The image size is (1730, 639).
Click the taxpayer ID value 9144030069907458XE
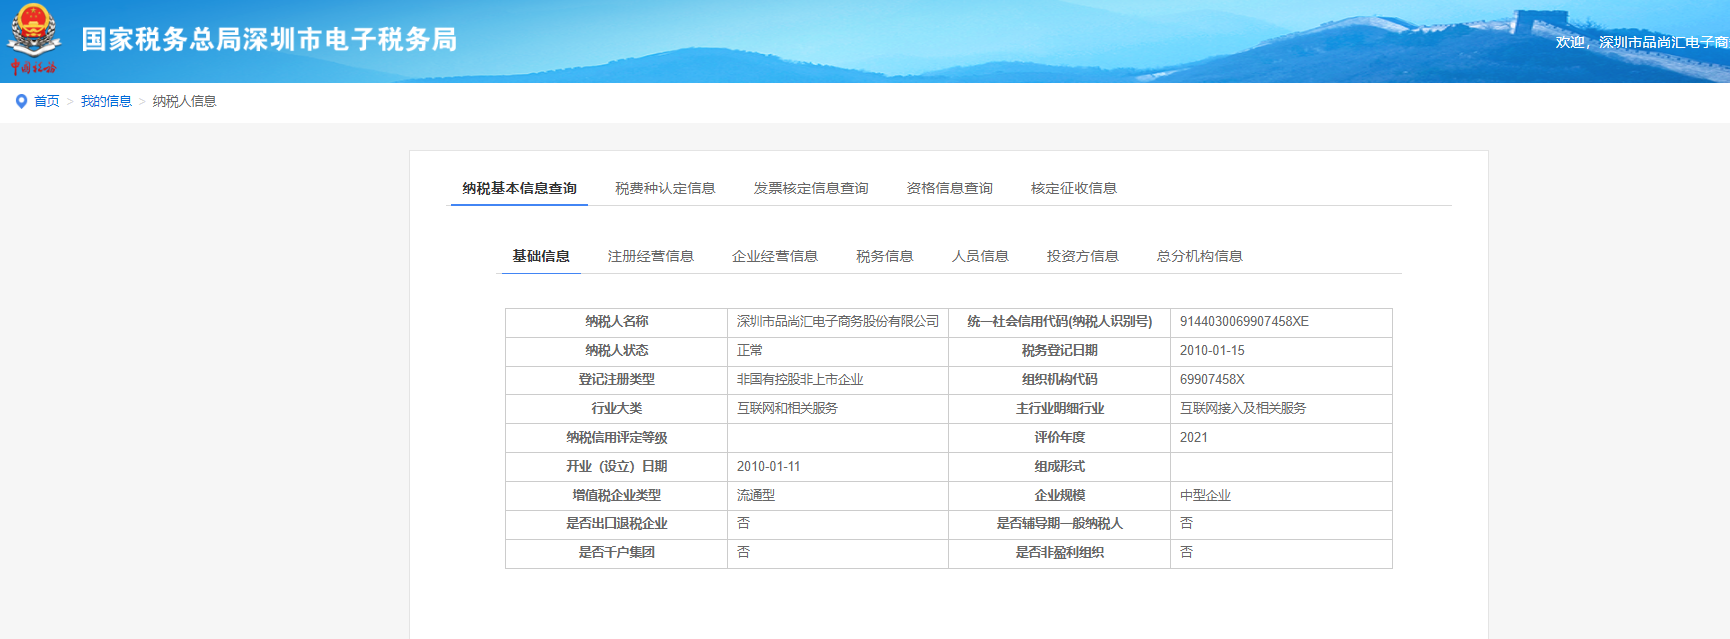[x=1243, y=321]
